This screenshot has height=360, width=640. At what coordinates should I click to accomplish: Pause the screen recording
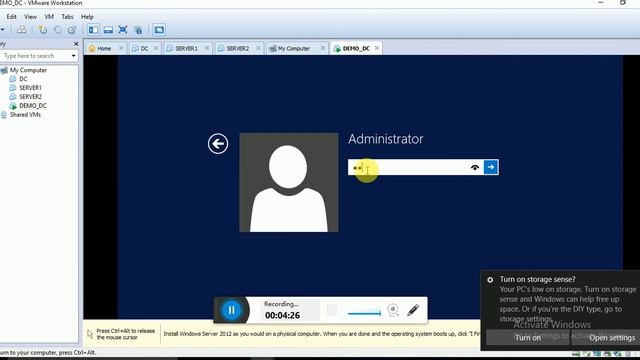231,310
